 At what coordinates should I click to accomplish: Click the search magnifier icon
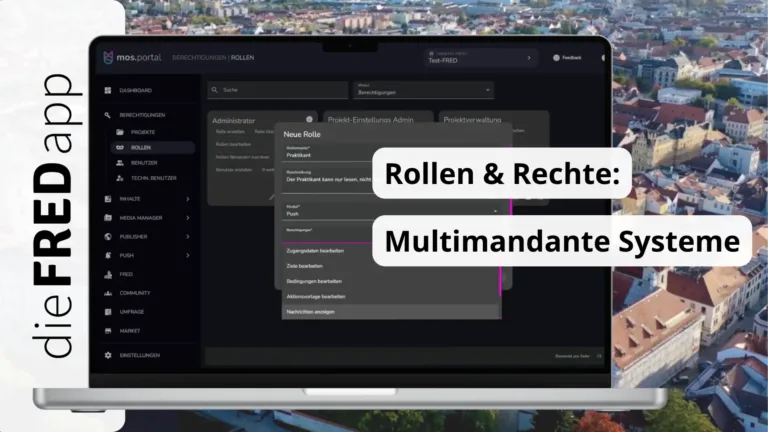[x=215, y=90]
